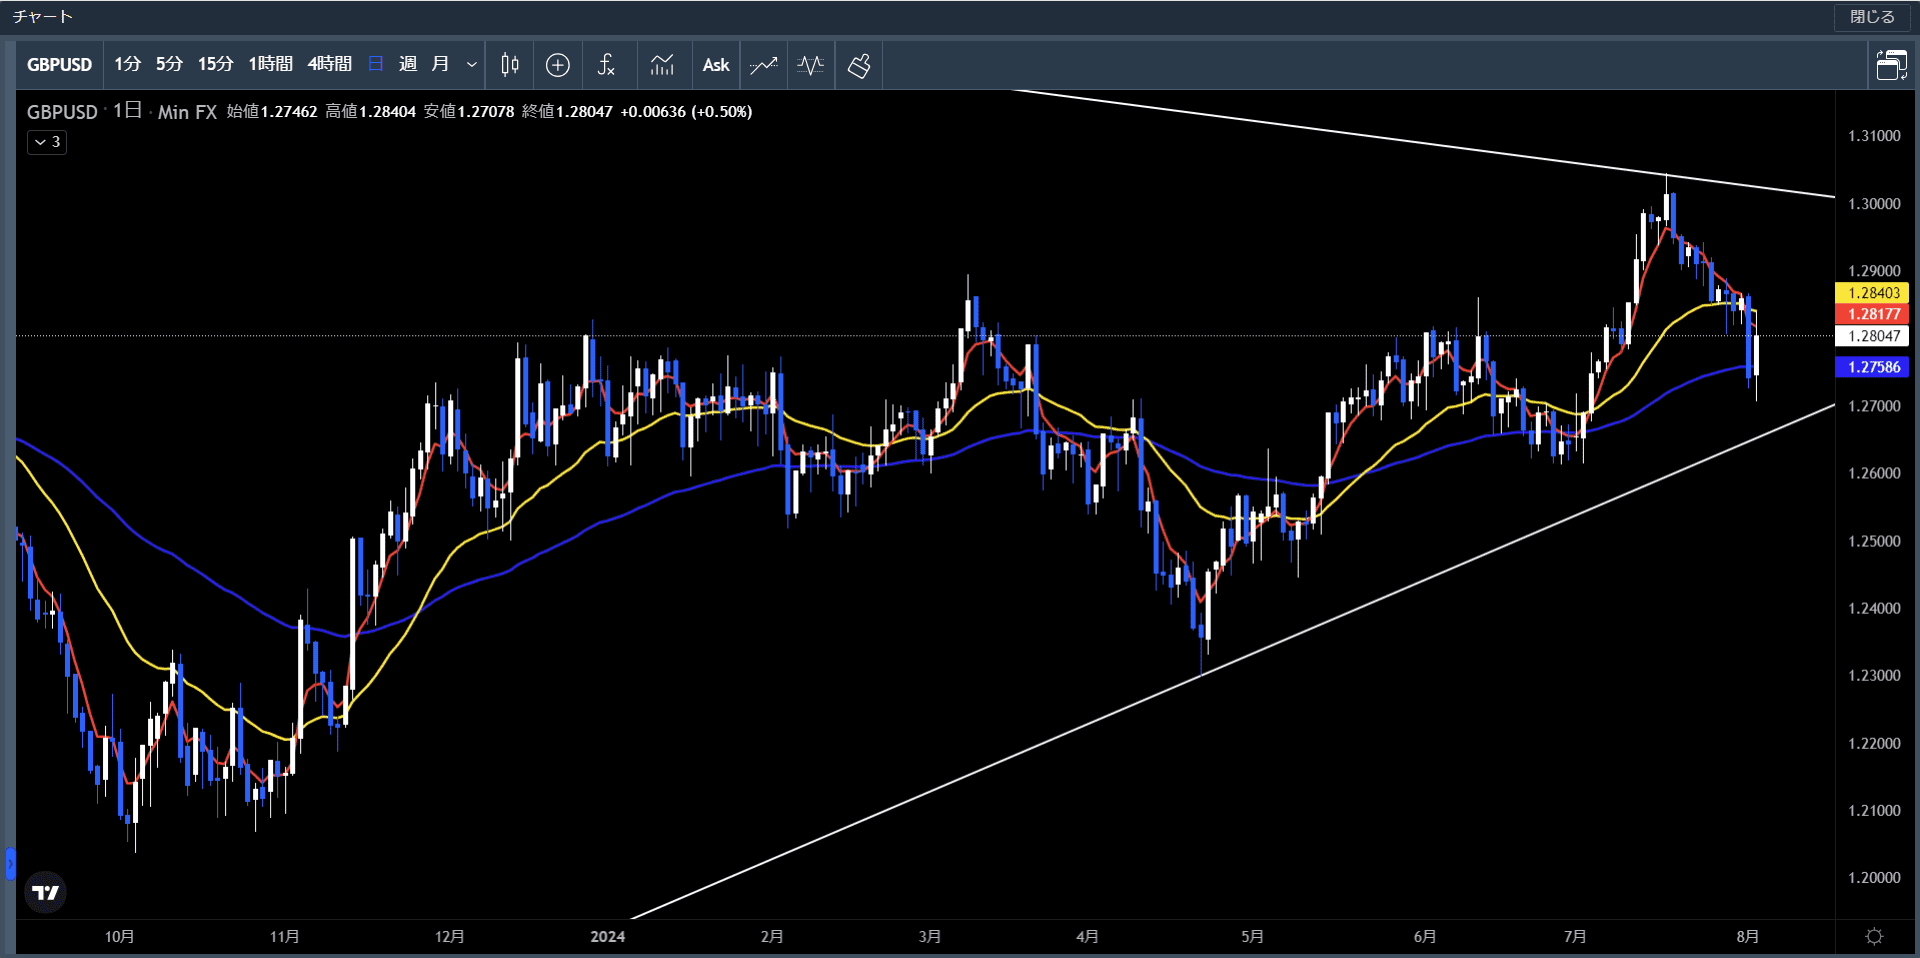Click the chart layout windows icon
The width and height of the screenshot is (1920, 958).
coord(1891,65)
